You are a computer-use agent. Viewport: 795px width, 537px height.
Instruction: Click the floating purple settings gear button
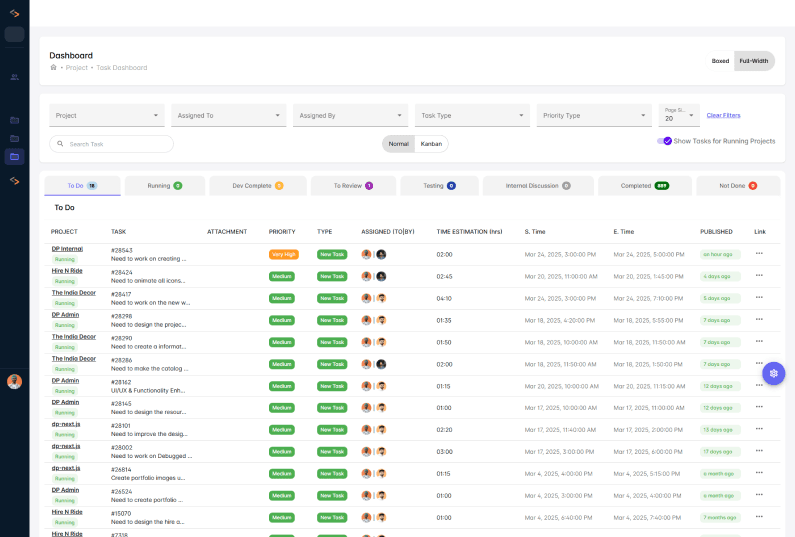click(773, 372)
